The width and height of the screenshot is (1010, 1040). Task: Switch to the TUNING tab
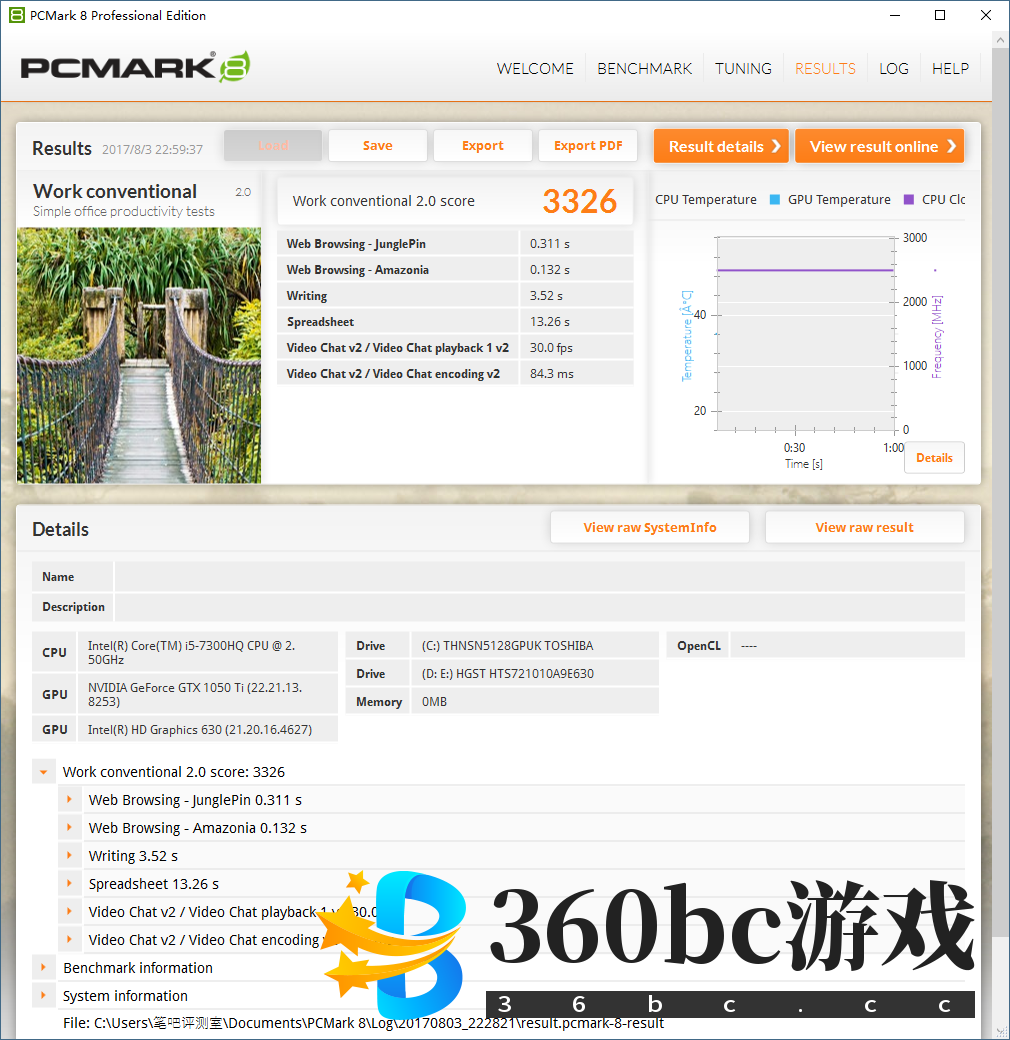(x=743, y=69)
